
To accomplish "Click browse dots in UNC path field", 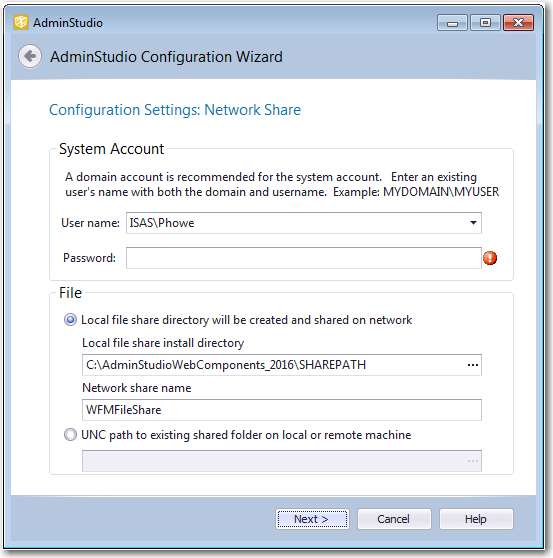I will [x=473, y=461].
